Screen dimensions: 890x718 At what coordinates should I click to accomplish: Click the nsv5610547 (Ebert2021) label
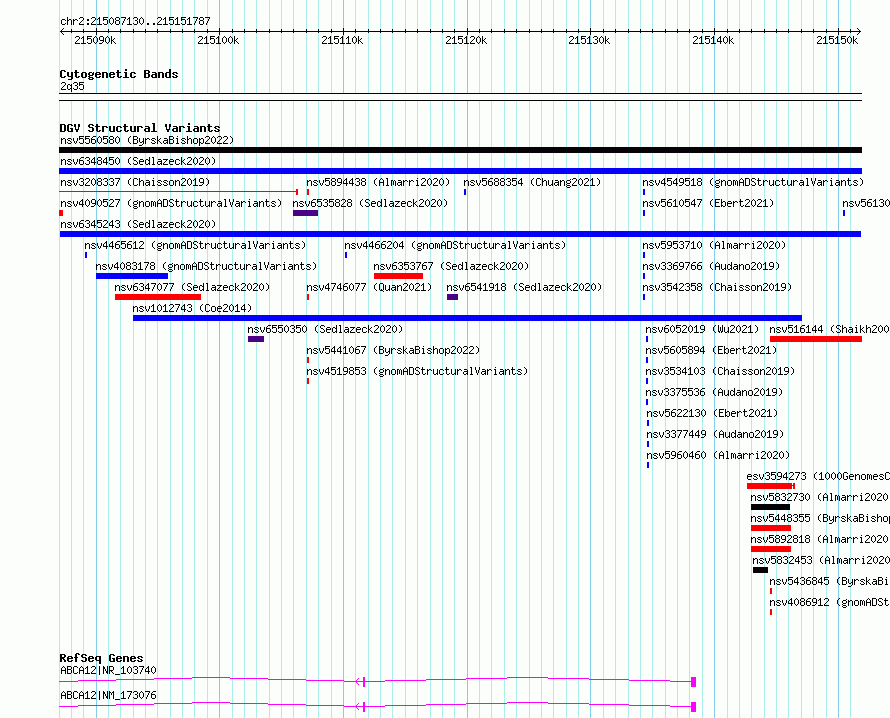click(x=708, y=203)
